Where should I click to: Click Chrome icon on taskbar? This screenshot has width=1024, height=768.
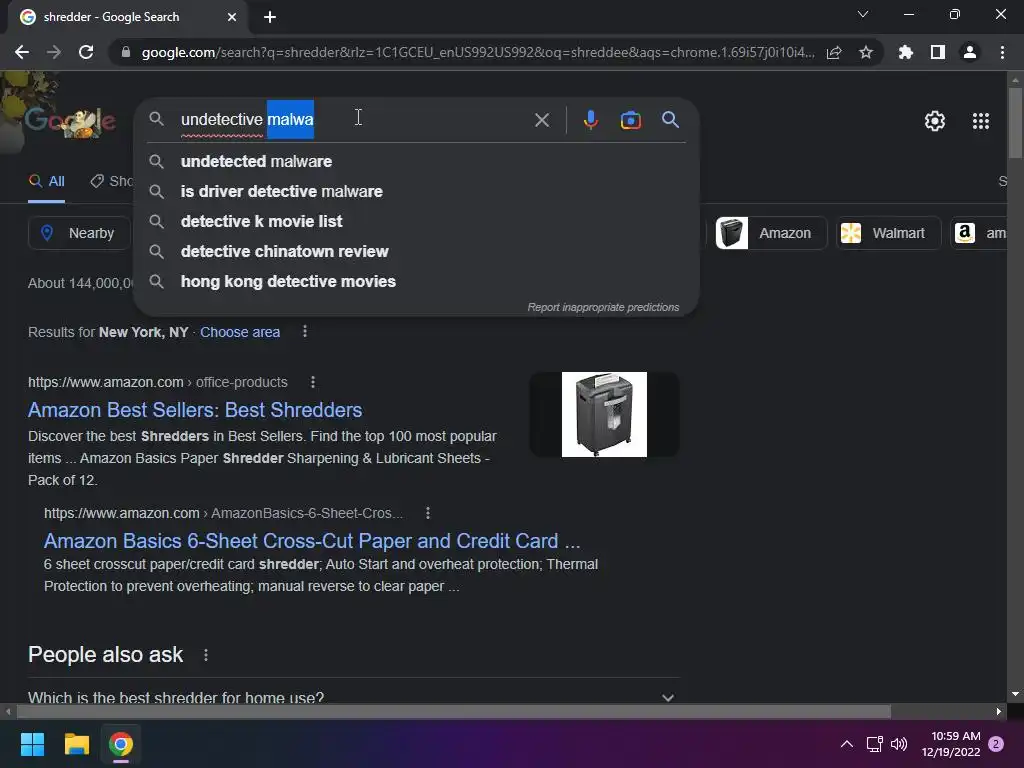click(x=121, y=744)
